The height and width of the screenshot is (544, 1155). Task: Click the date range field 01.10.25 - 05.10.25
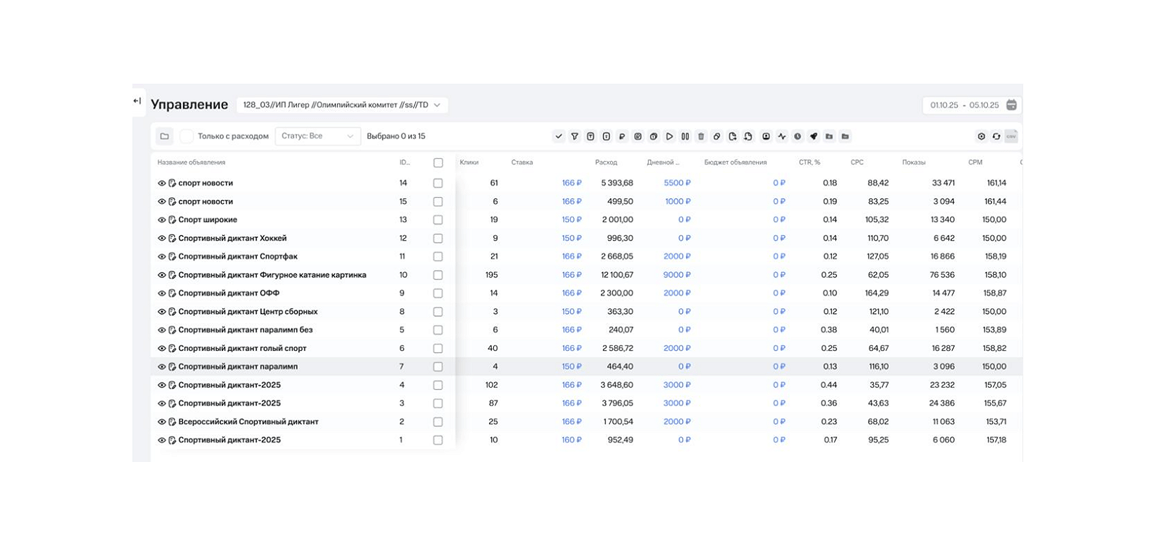coord(964,105)
